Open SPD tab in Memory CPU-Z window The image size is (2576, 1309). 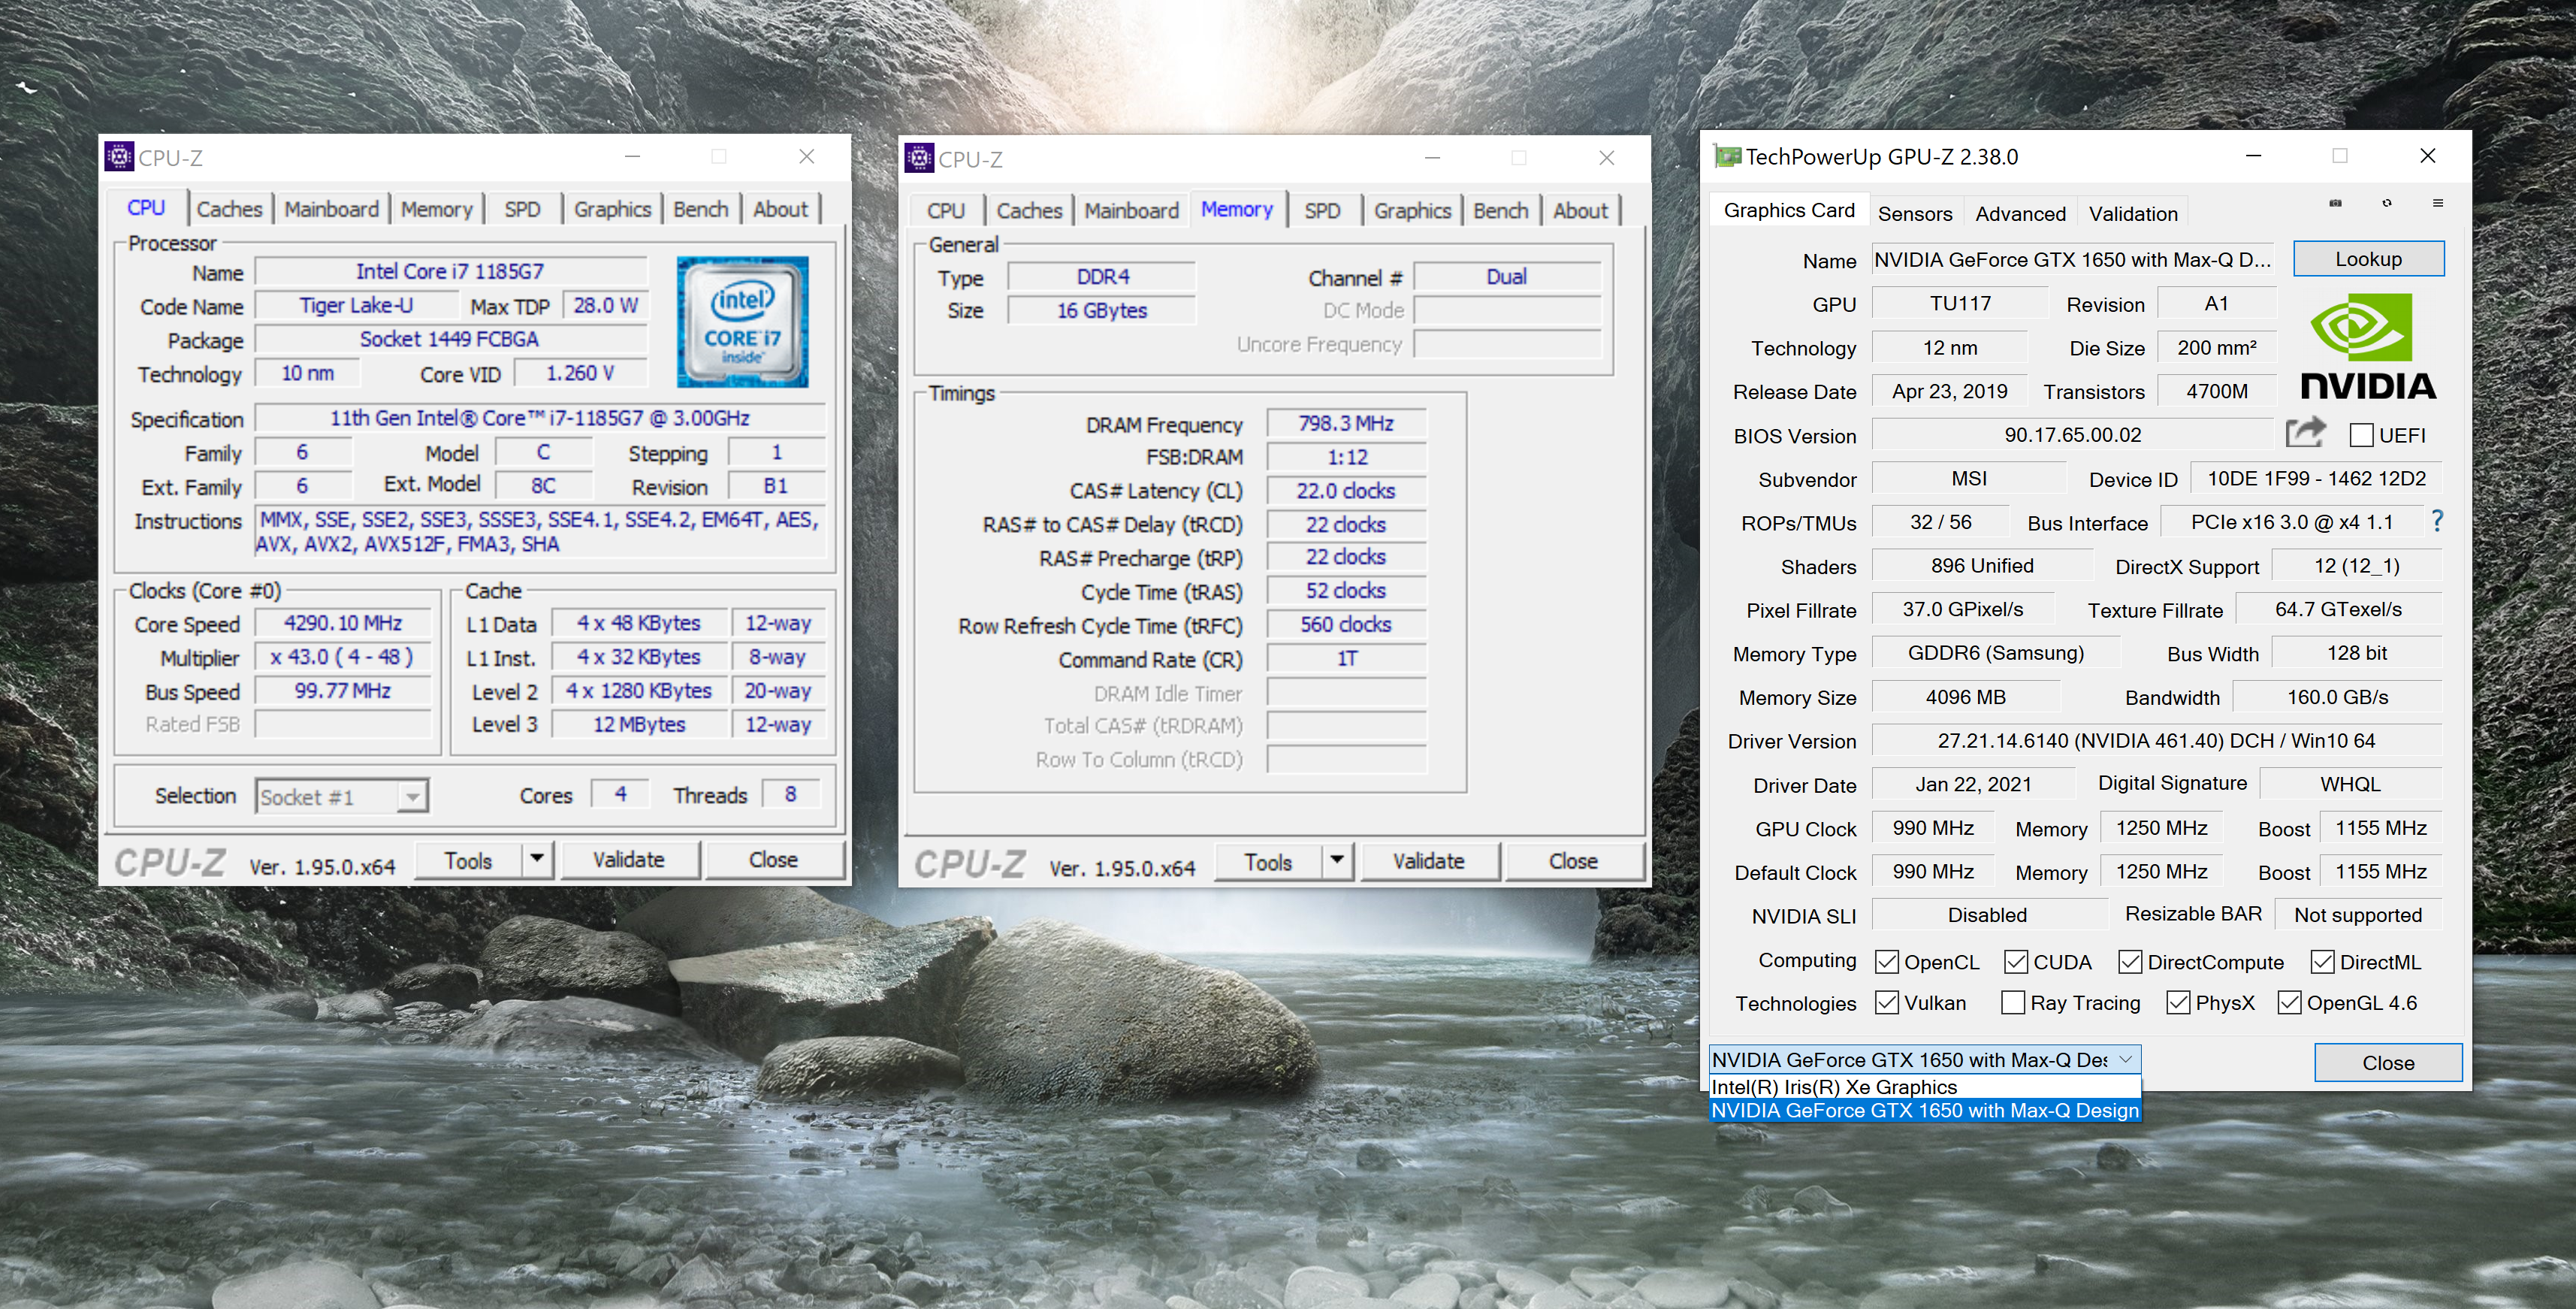1322,211
